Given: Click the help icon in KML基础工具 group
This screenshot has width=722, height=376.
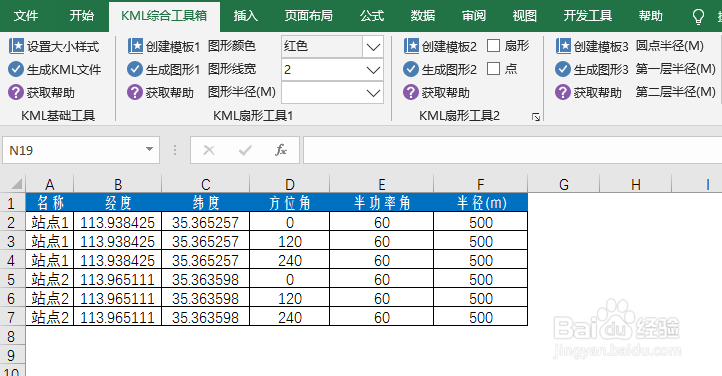Looking at the screenshot, I should 16,93.
